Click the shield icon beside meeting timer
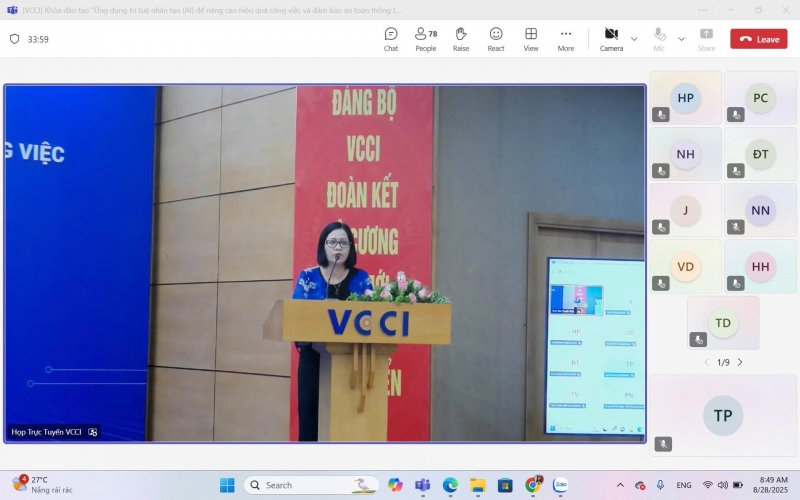The height and width of the screenshot is (500, 800). [14, 39]
